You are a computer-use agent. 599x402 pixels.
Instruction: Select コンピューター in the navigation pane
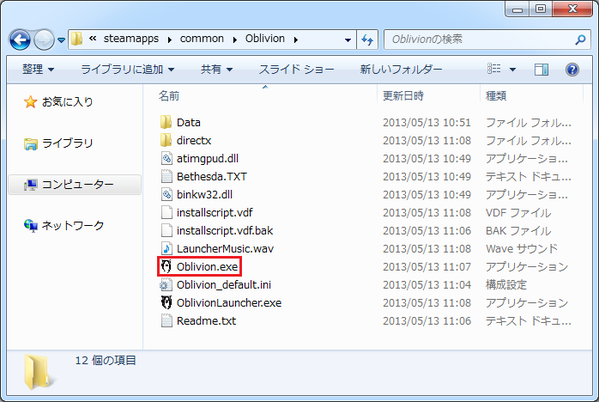tap(78, 184)
